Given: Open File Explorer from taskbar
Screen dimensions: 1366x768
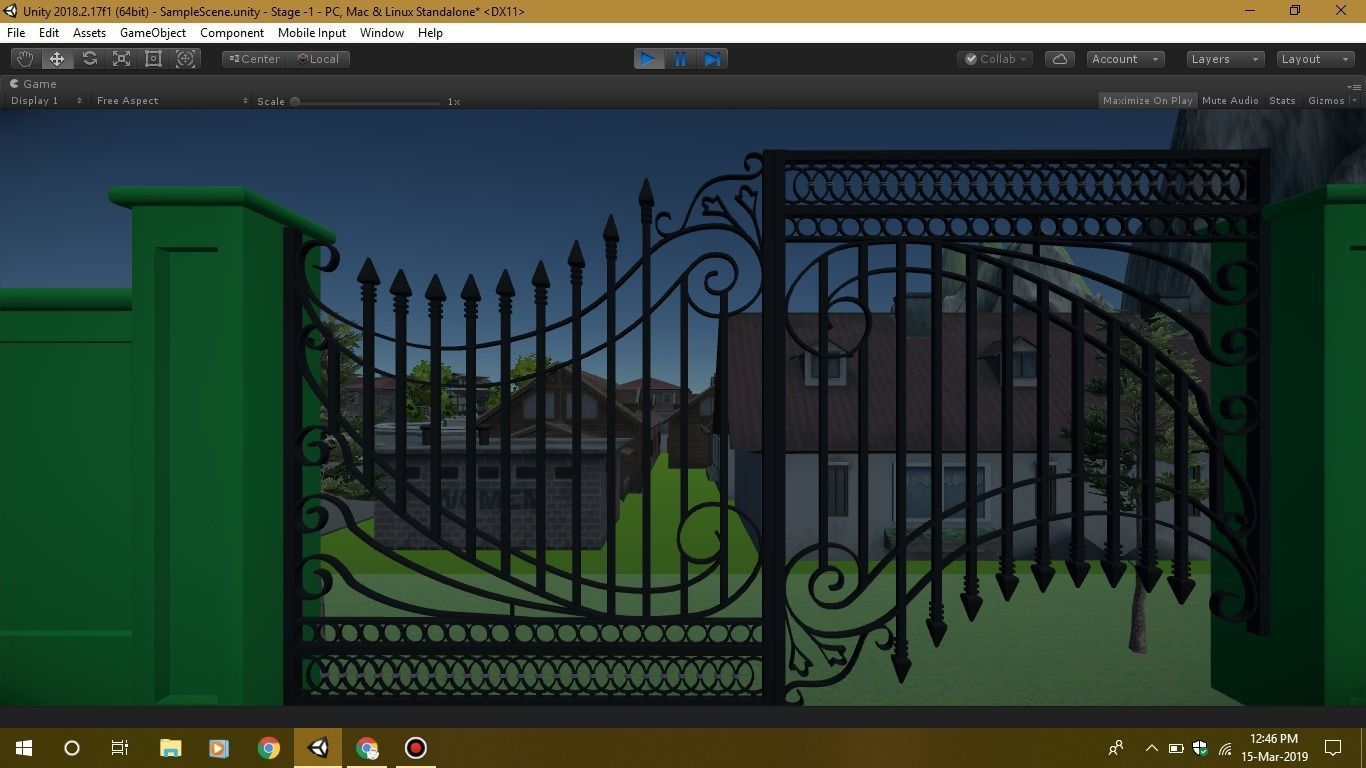Looking at the screenshot, I should (x=171, y=748).
